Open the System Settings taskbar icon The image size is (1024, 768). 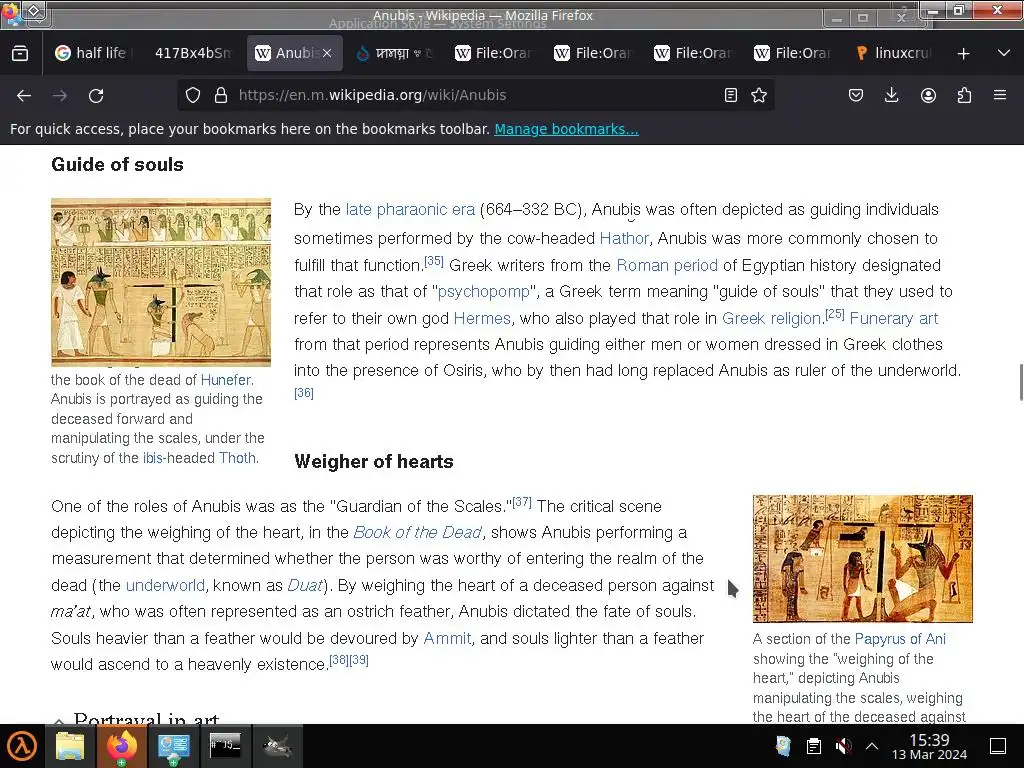point(173,746)
